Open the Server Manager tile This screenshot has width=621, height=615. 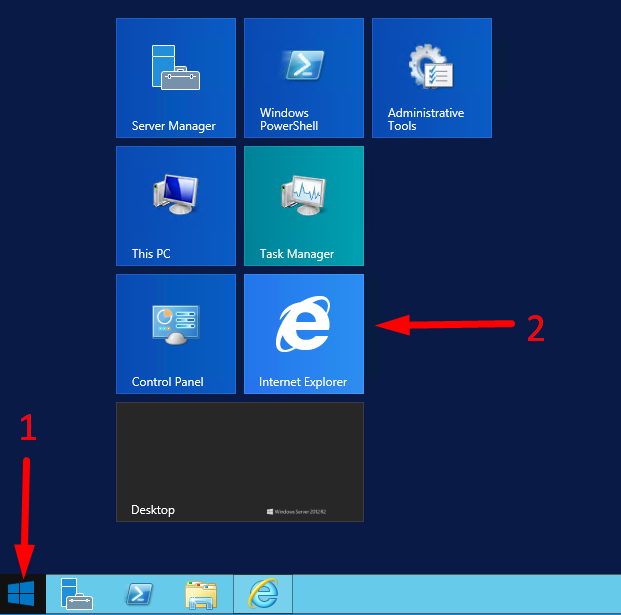click(176, 78)
